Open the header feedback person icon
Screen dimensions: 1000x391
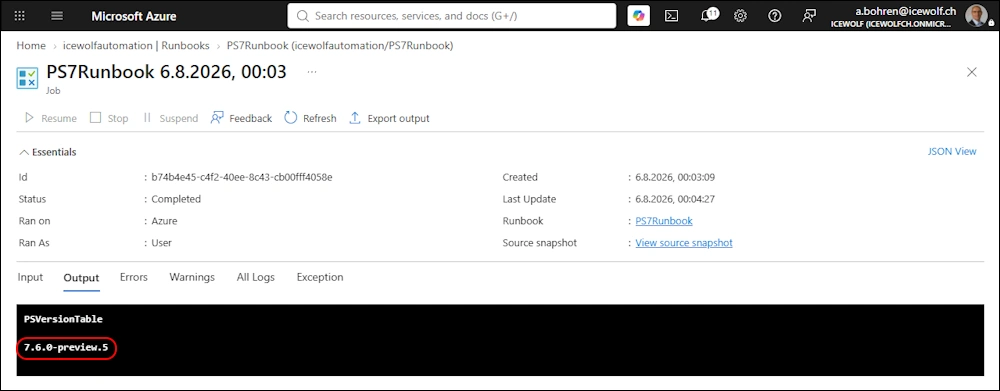tap(809, 16)
